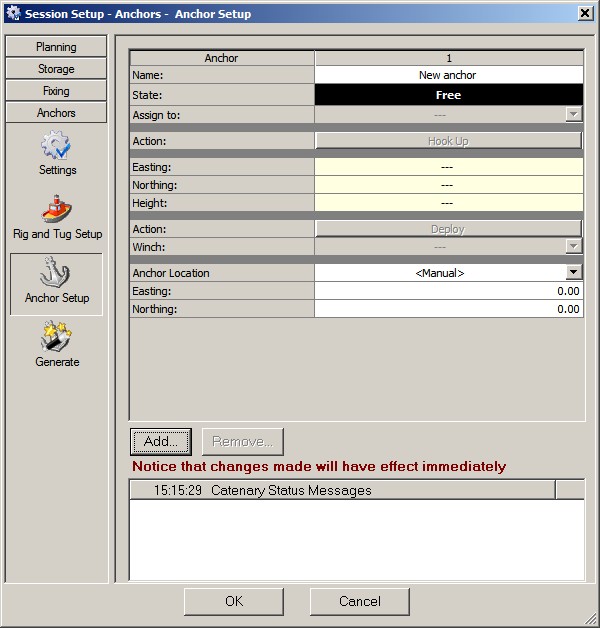Close the Session Setup dialog
Viewport: 600px width, 628px height.
point(584,13)
